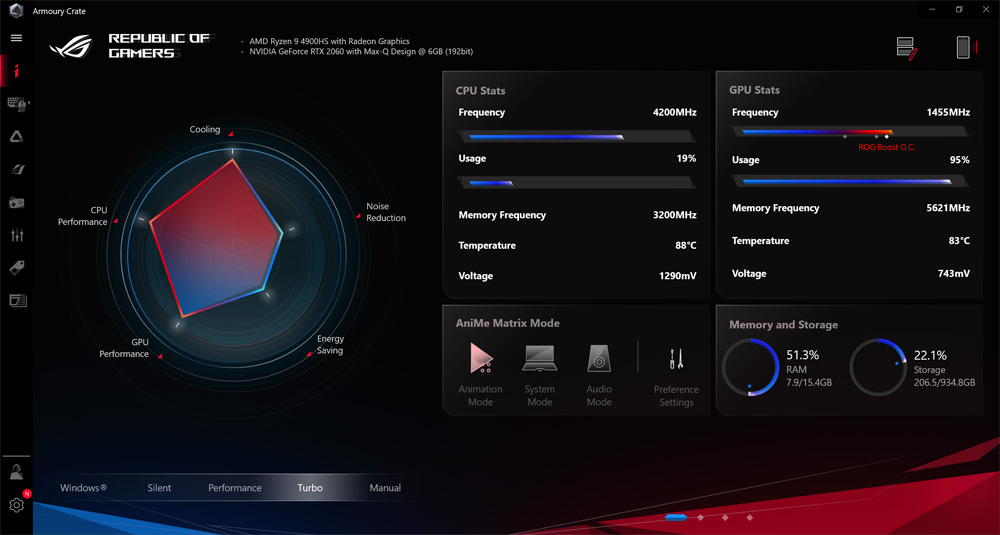Open AniMe Matrix Preference Settings
The image size is (1000, 535).
click(676, 359)
